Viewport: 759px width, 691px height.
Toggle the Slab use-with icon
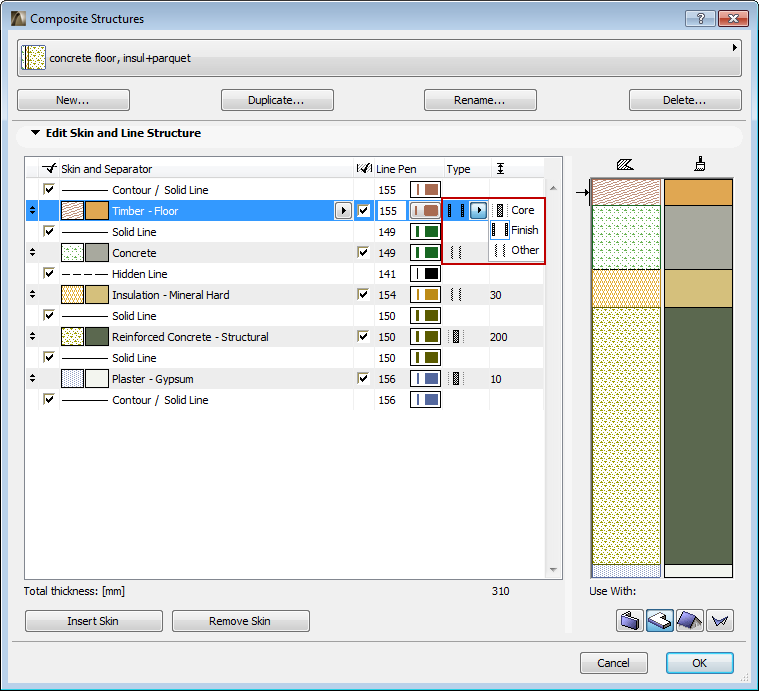[x=660, y=621]
